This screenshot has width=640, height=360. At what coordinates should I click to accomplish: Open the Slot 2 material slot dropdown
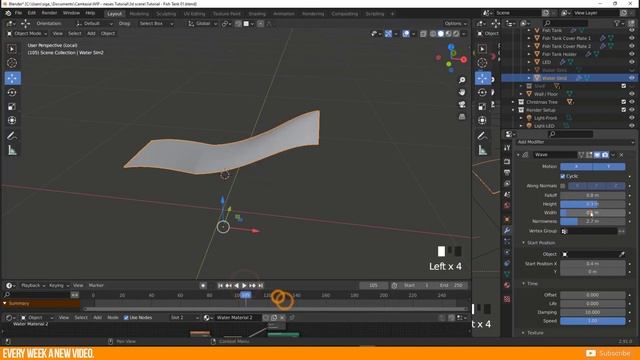tap(184, 318)
